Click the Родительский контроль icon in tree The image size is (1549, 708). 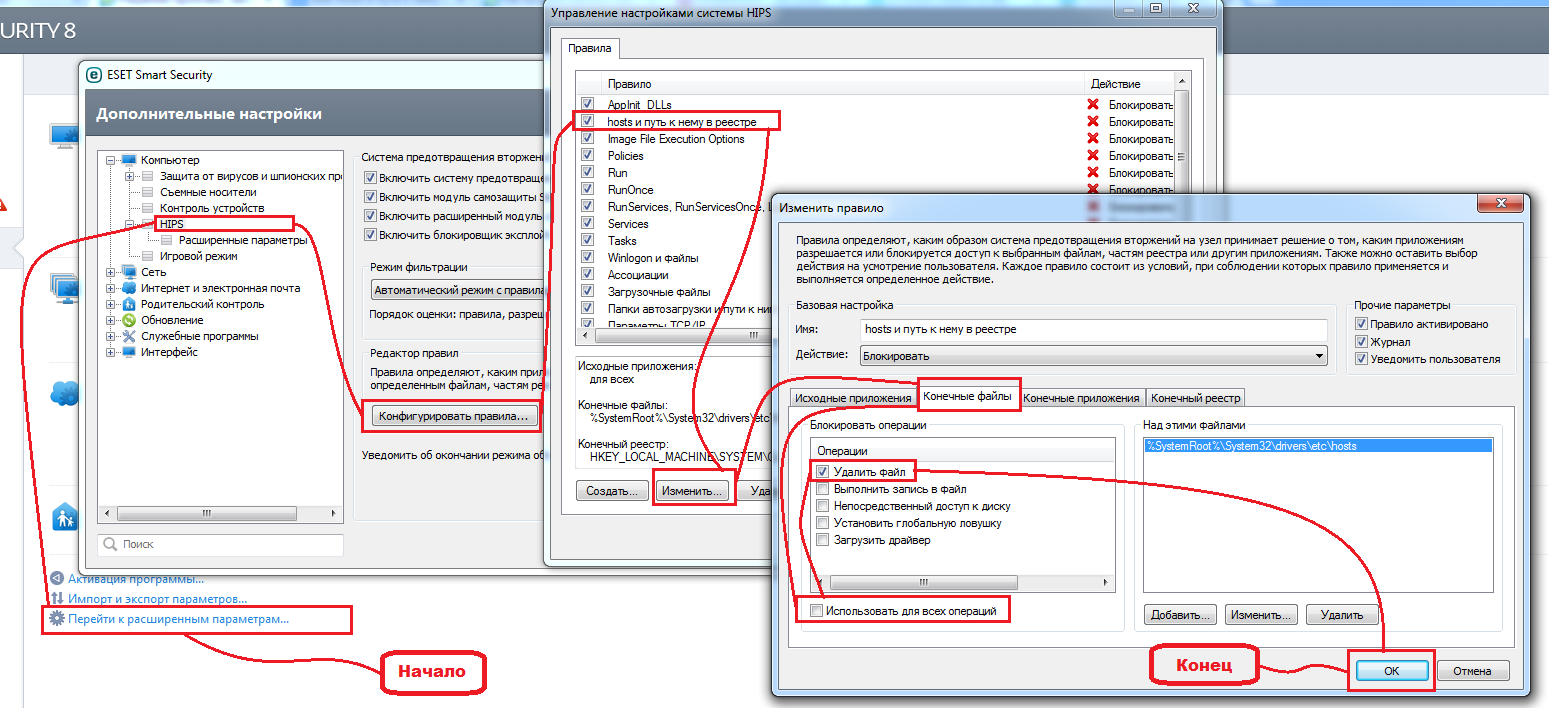click(x=129, y=304)
